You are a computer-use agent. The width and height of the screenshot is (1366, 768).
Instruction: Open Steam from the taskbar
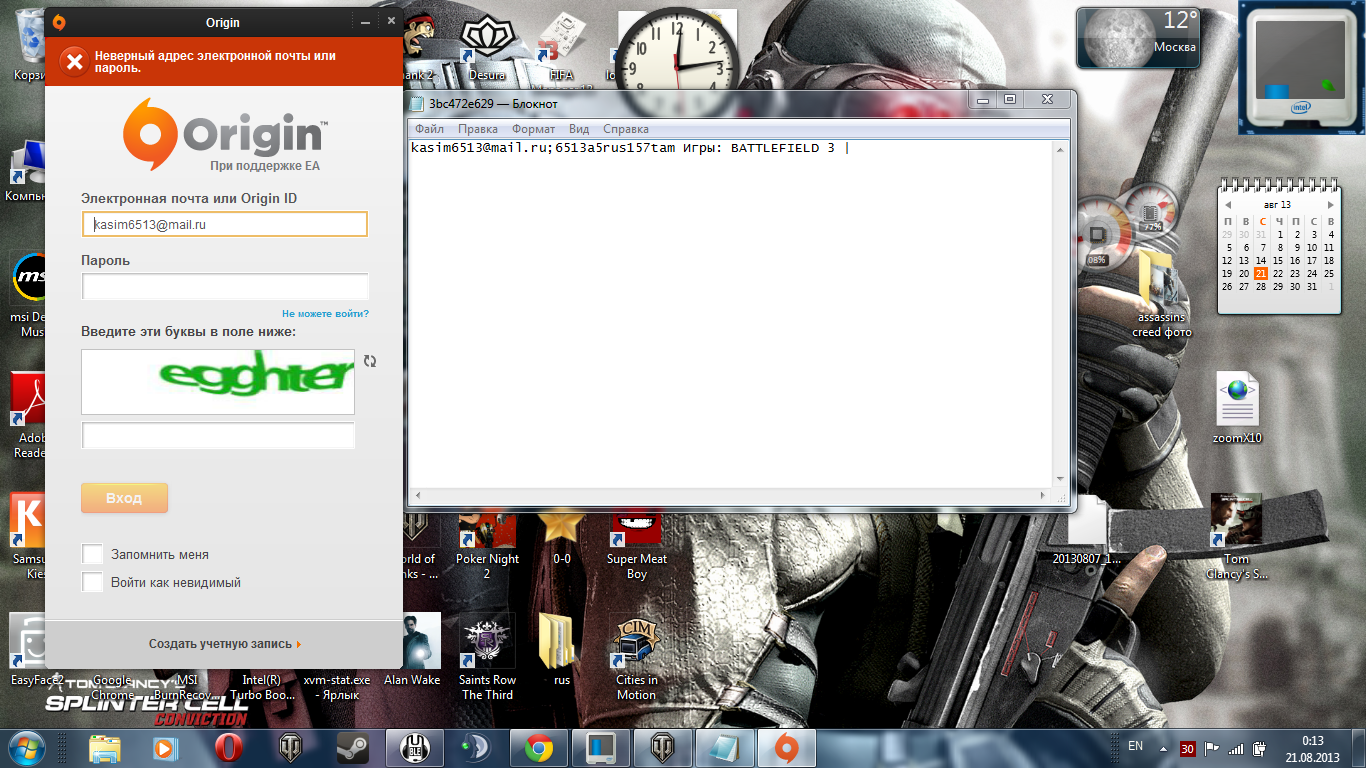point(351,748)
